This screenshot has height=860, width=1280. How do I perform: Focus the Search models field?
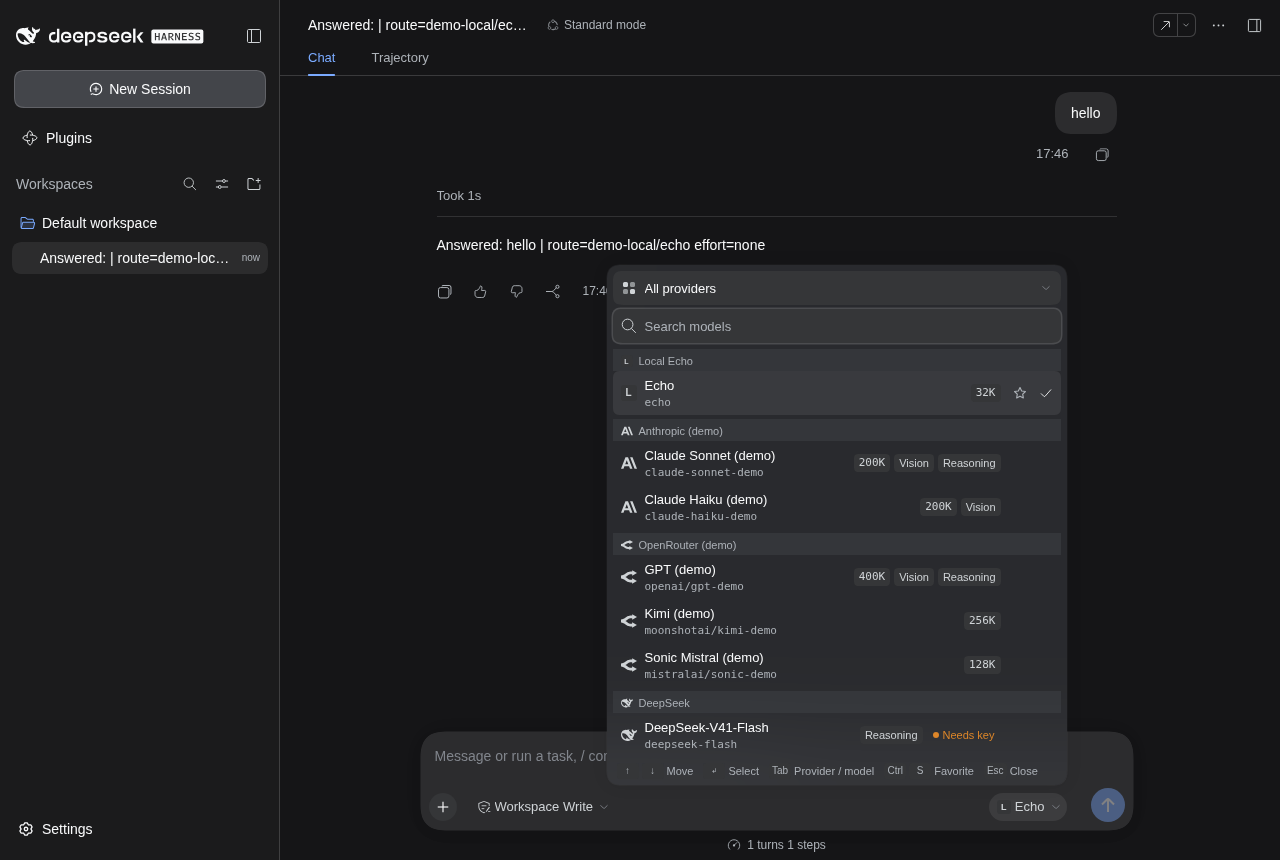tap(837, 326)
